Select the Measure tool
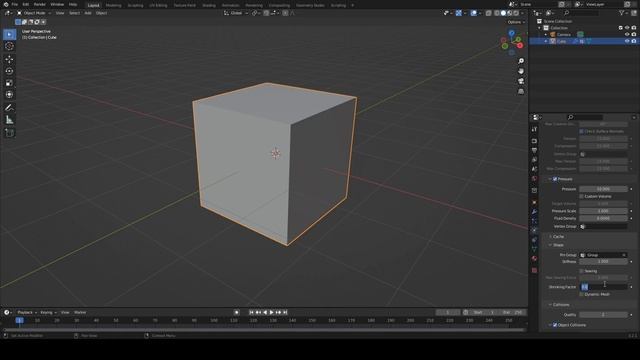This screenshot has width=640, height=360. [9, 120]
